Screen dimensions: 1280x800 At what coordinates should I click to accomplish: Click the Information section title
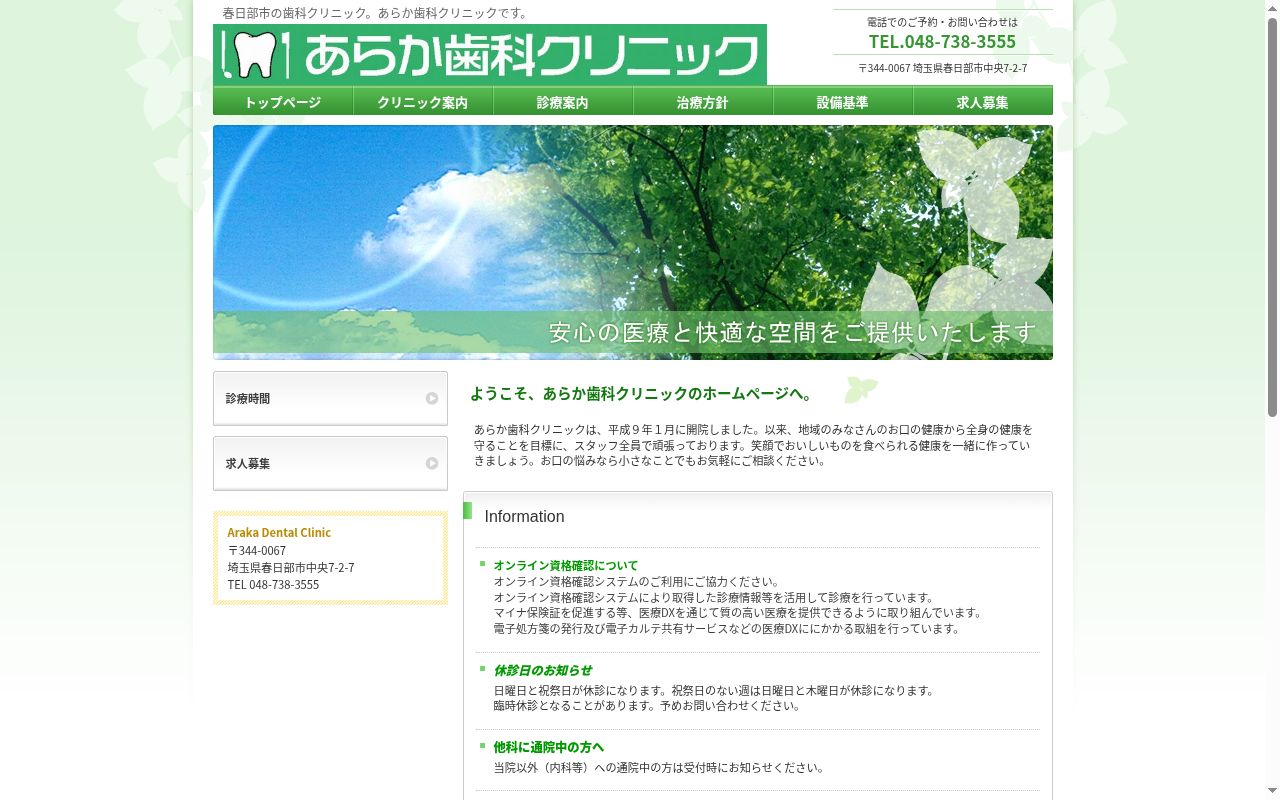pos(524,516)
